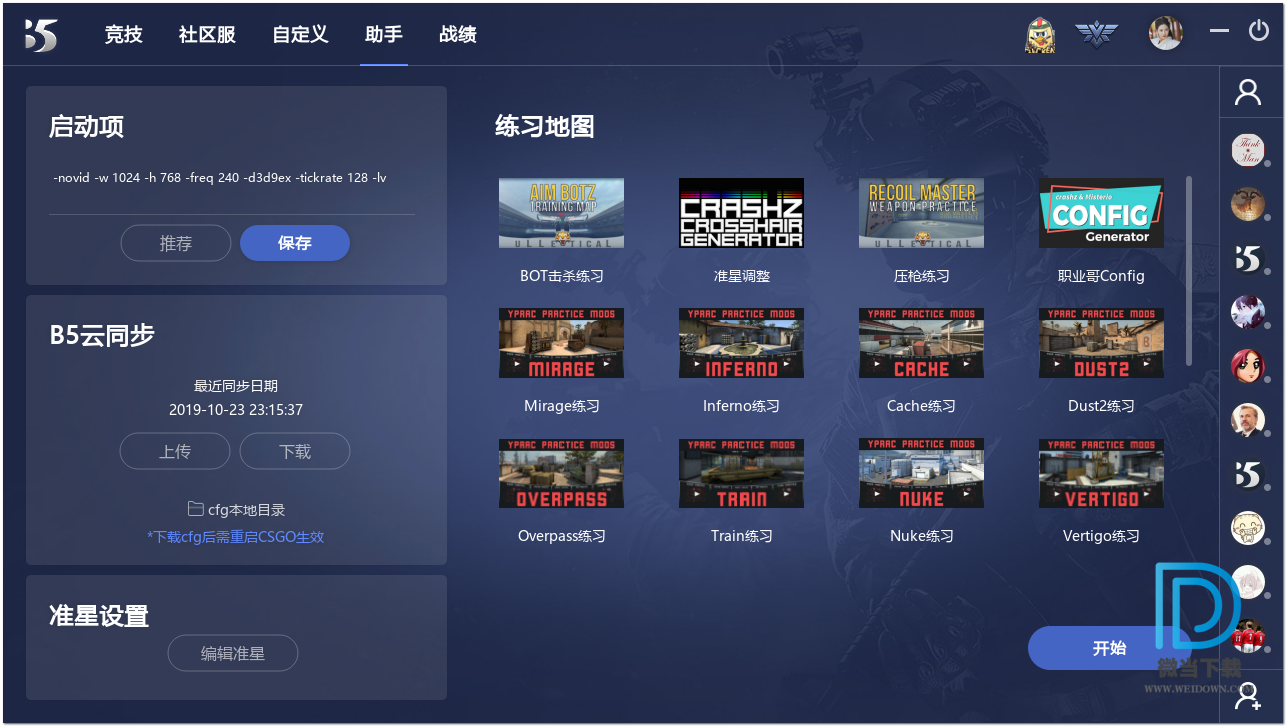Open the user profile avatar in the header
Screen dimensions: 1287x727
pos(1165,33)
